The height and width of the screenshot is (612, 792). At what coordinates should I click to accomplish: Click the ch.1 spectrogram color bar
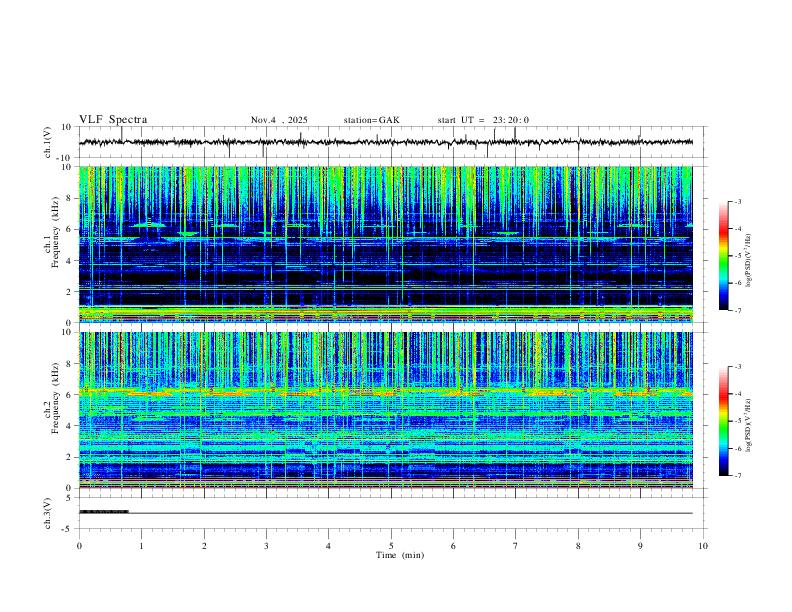pyautogui.click(x=724, y=256)
